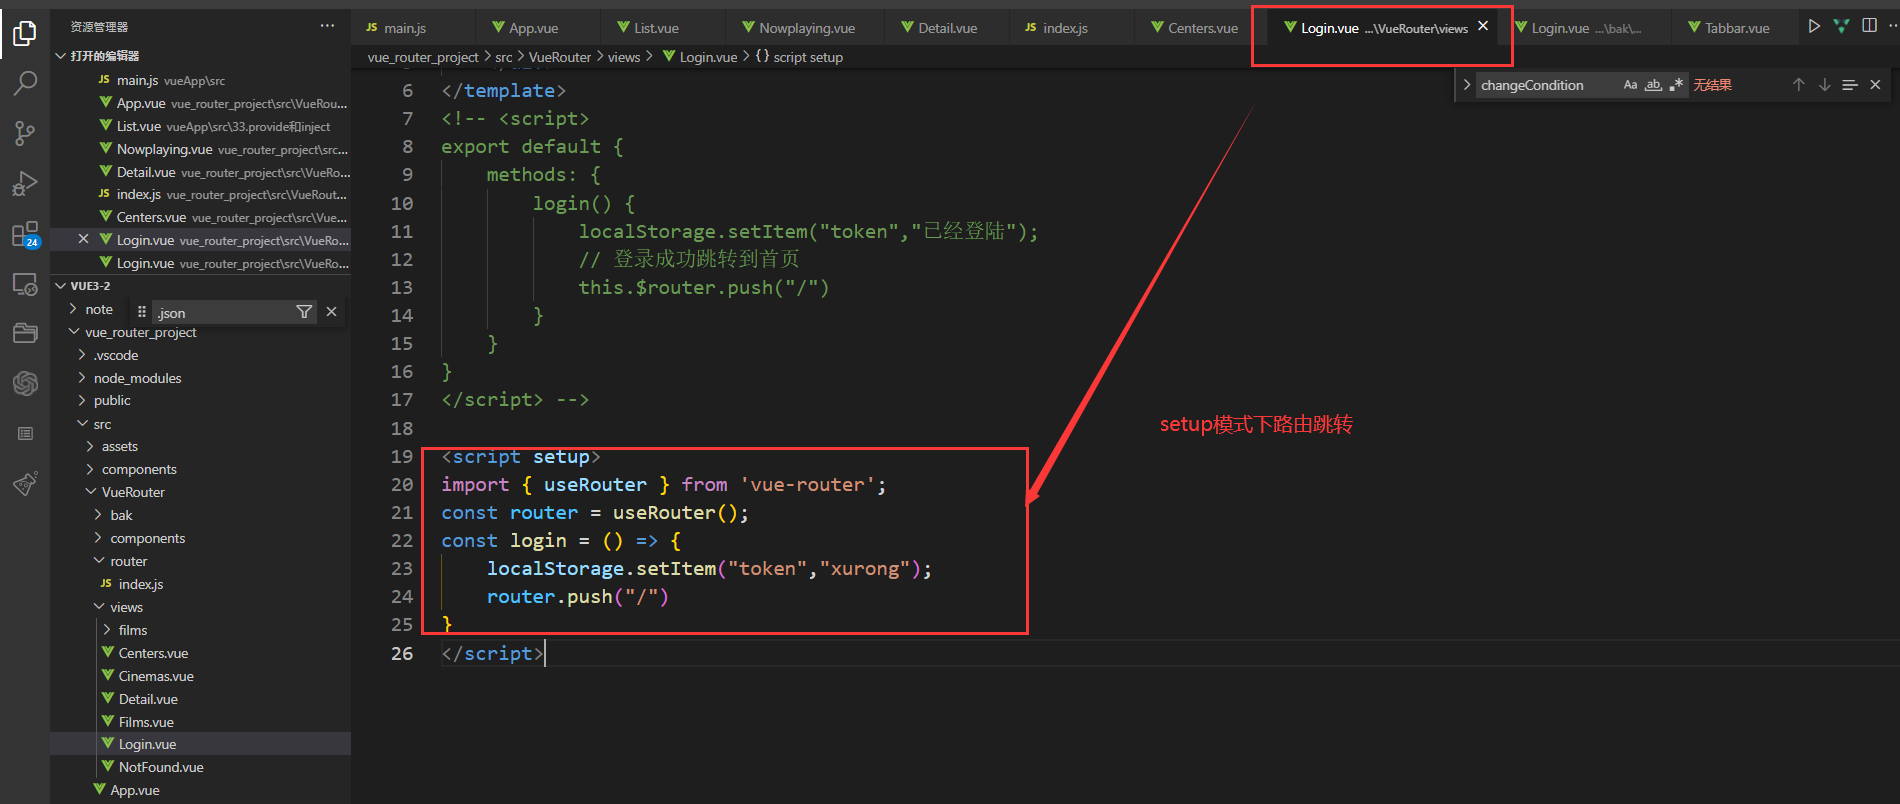Image resolution: width=1900 pixels, height=804 pixels.
Task: Toggle regular expression in find widget
Action: click(1676, 85)
